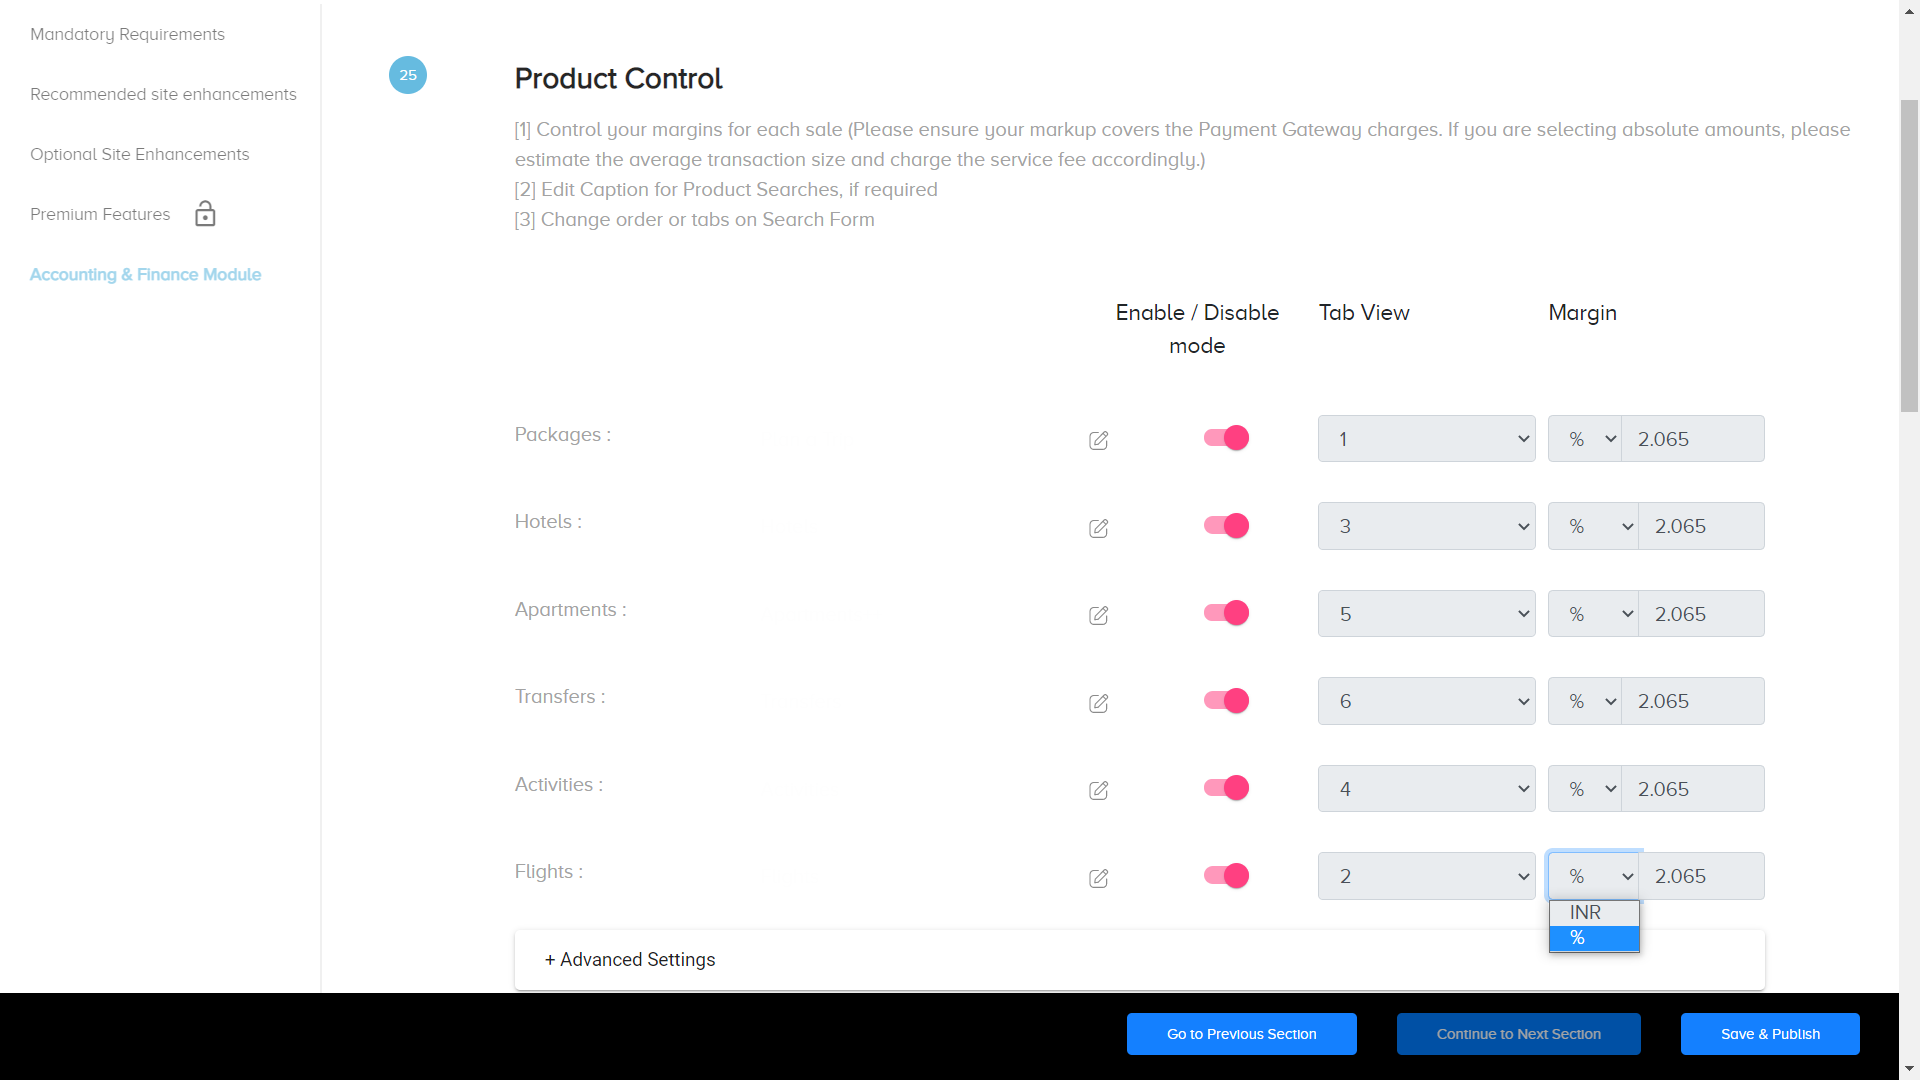Image resolution: width=1920 pixels, height=1080 pixels.
Task: Open the Hotels margin type dropdown
Action: [1593, 526]
